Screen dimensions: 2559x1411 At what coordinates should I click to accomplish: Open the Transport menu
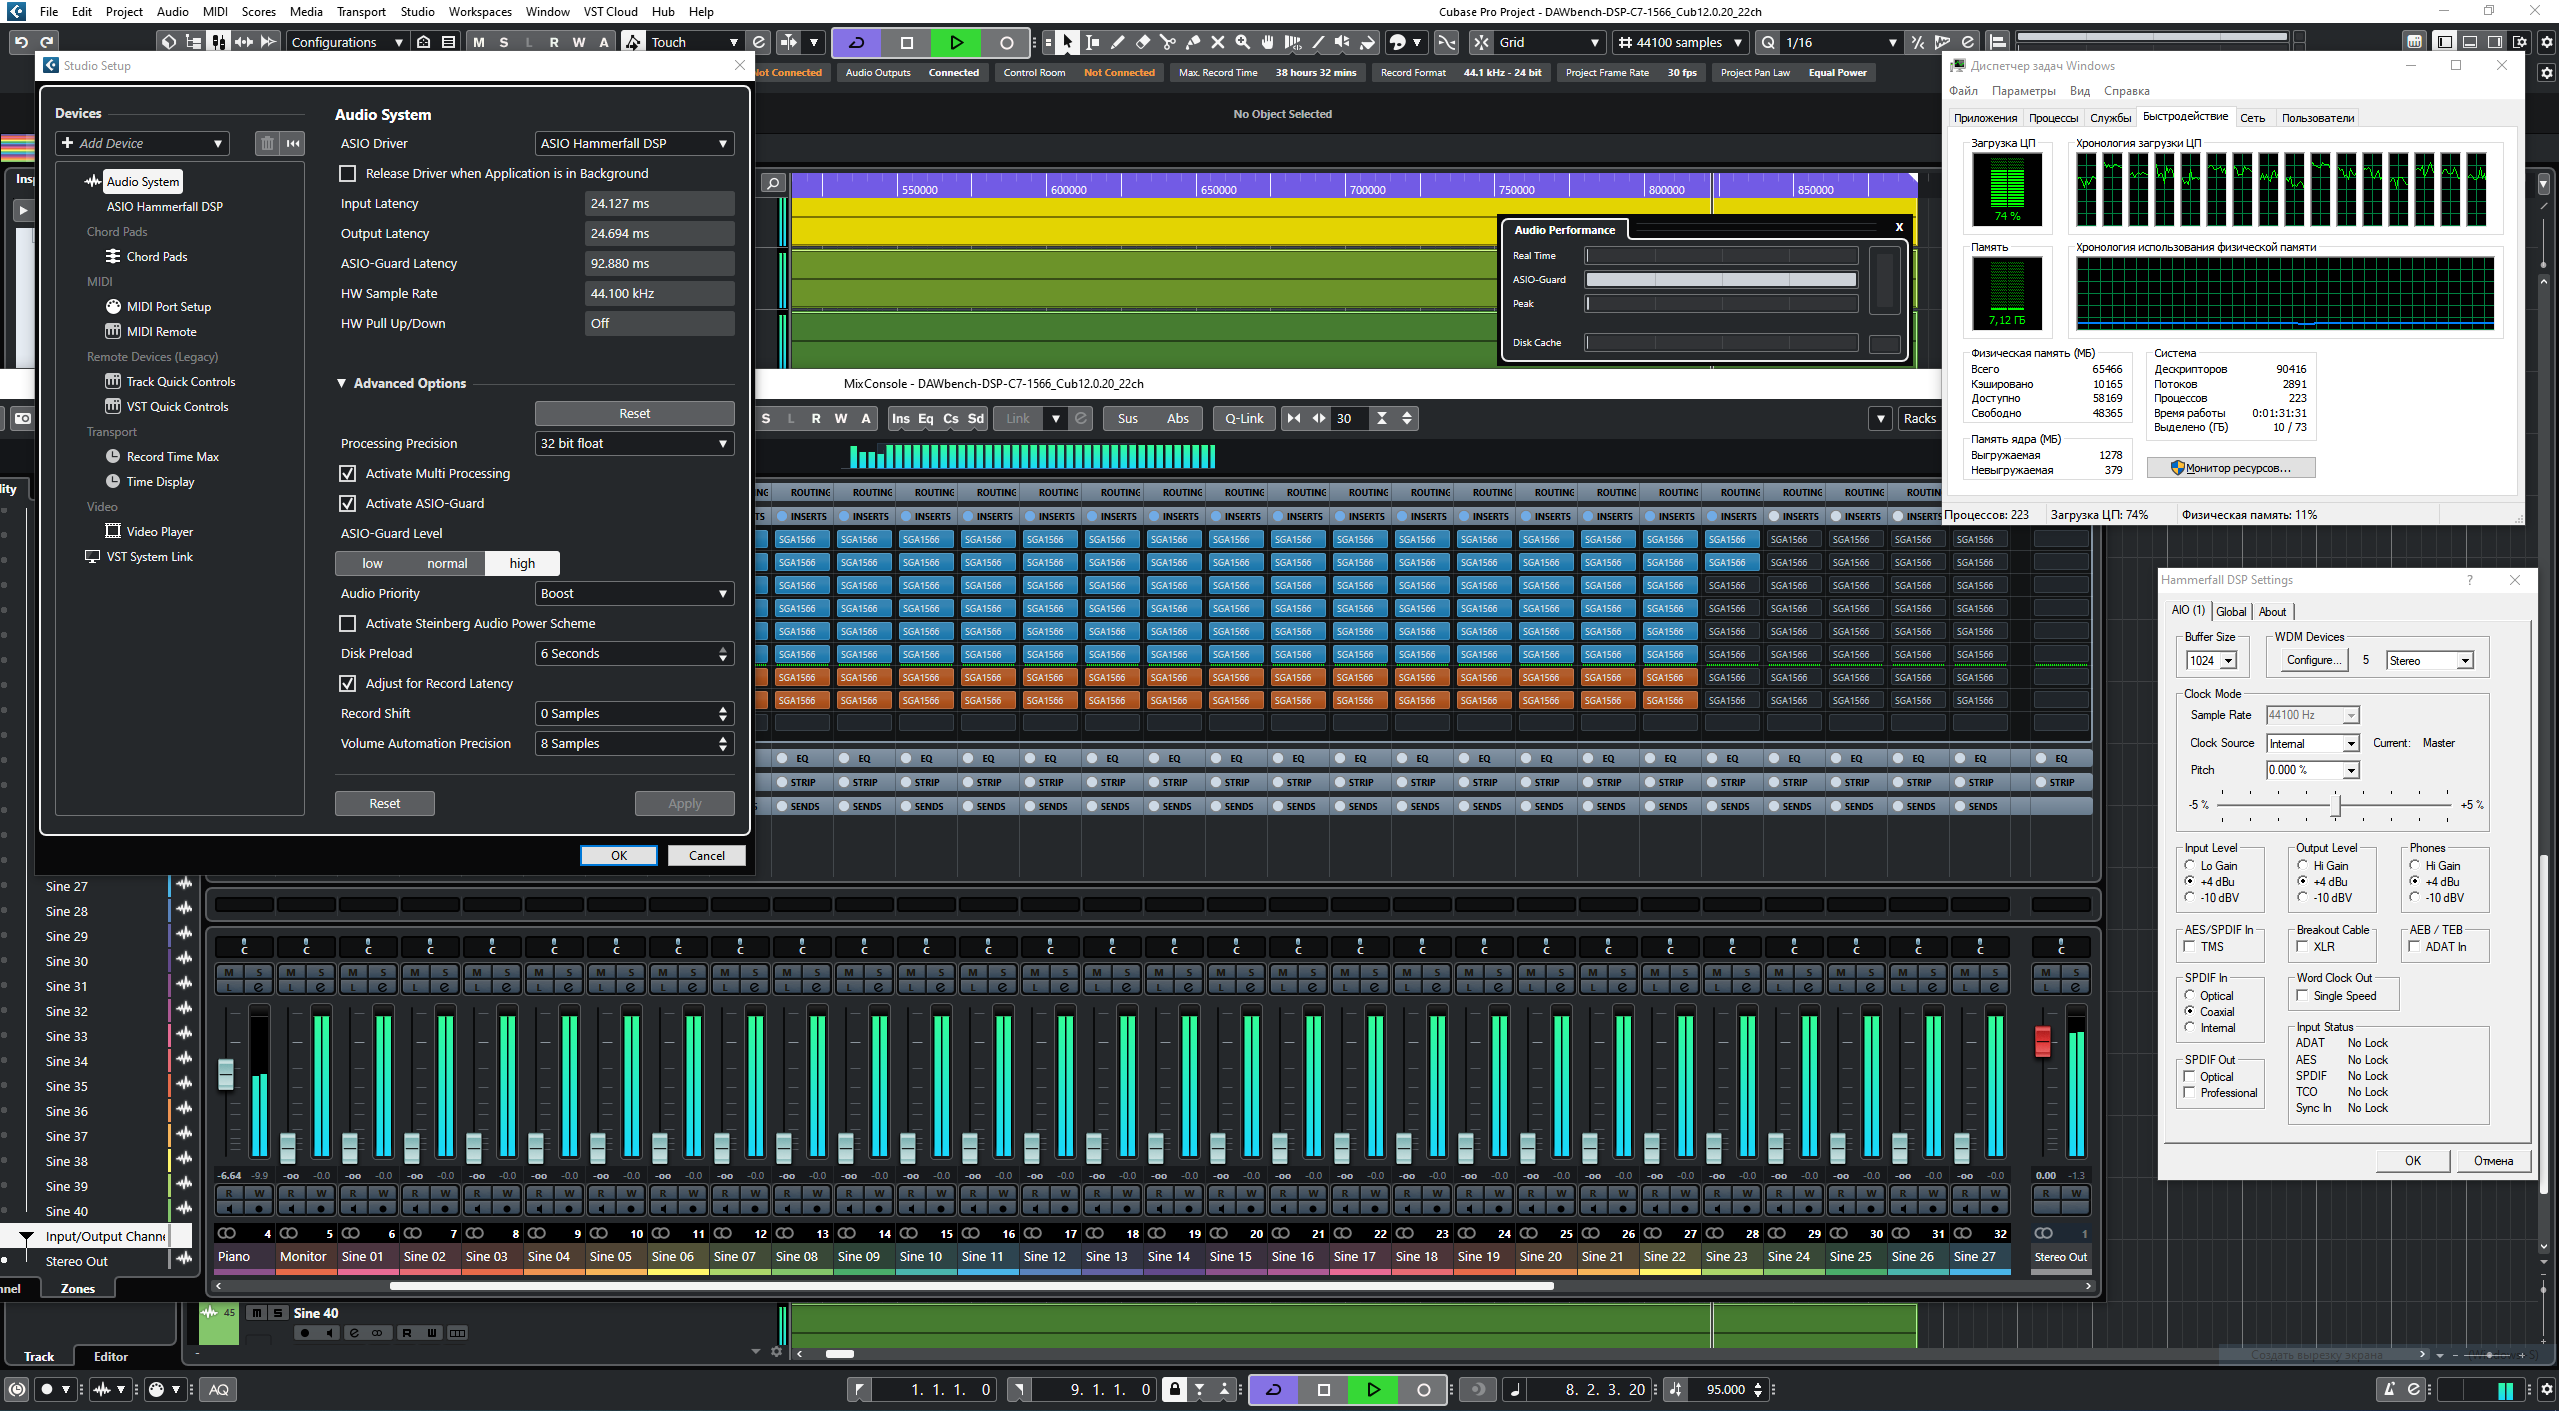click(x=361, y=12)
